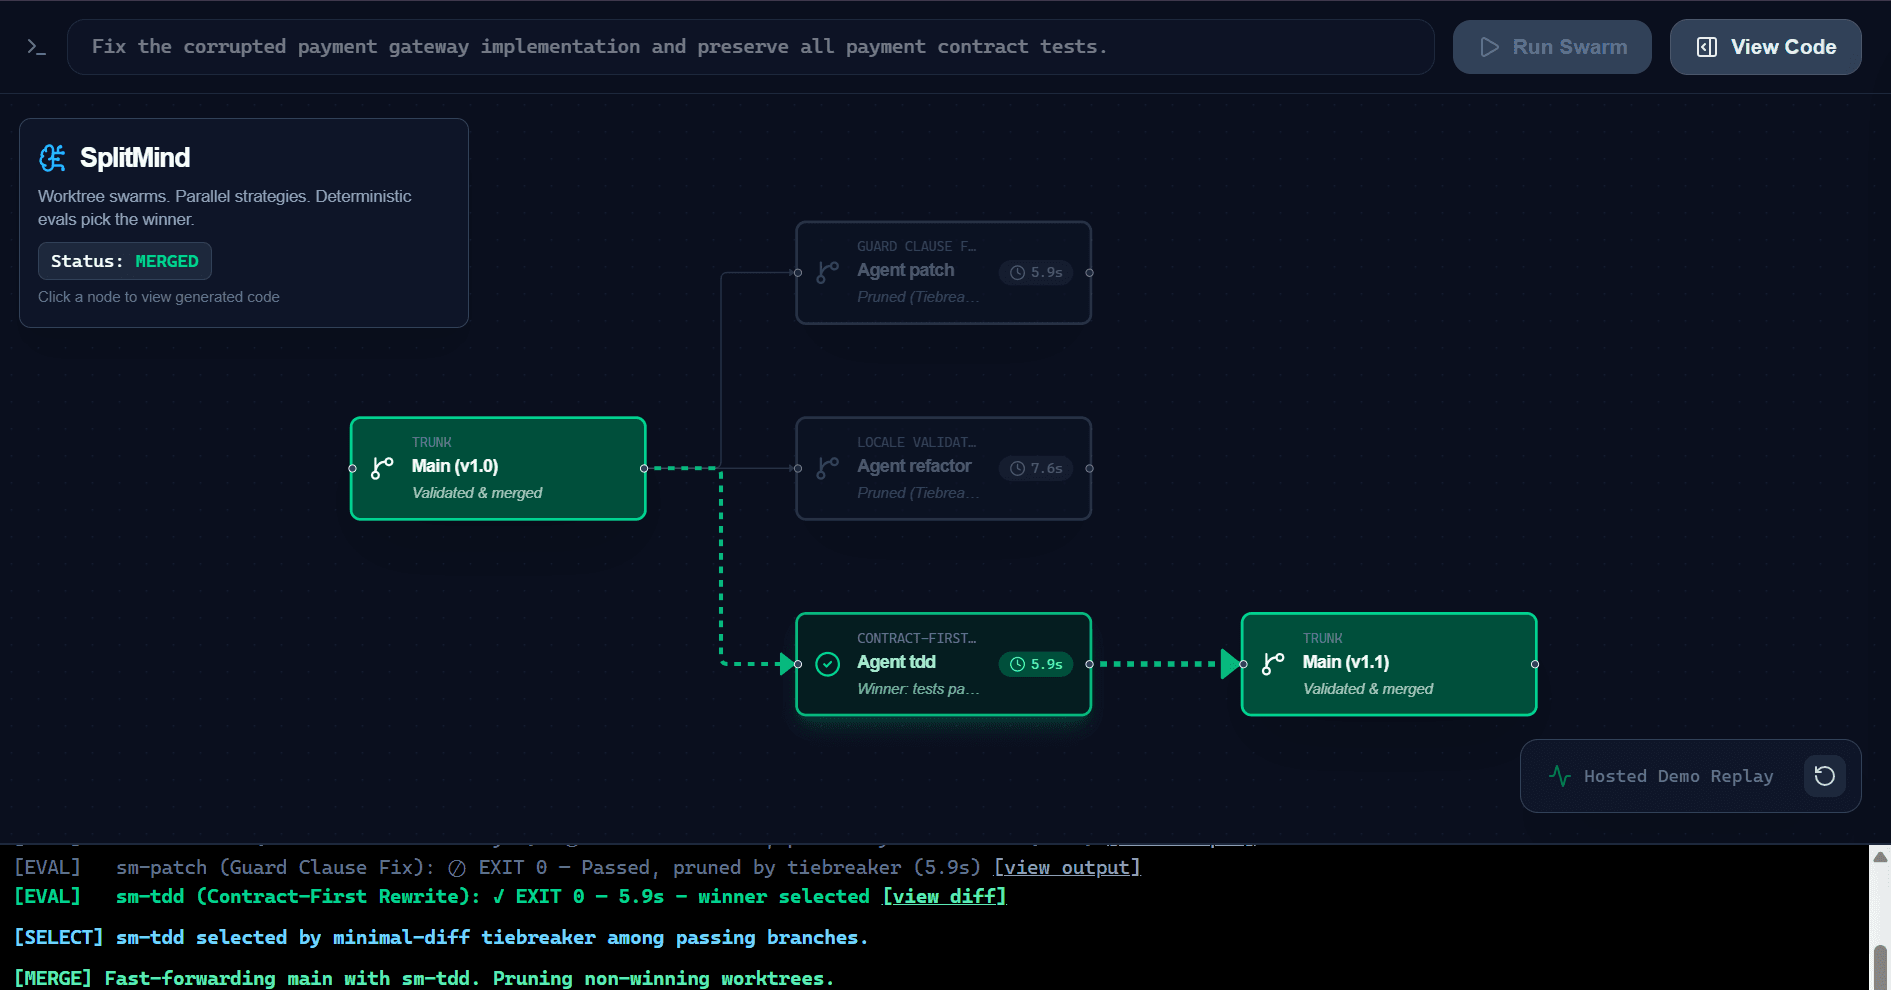The width and height of the screenshot is (1891, 990).
Task: Click the Hosted Demo Replay label
Action: (1678, 776)
